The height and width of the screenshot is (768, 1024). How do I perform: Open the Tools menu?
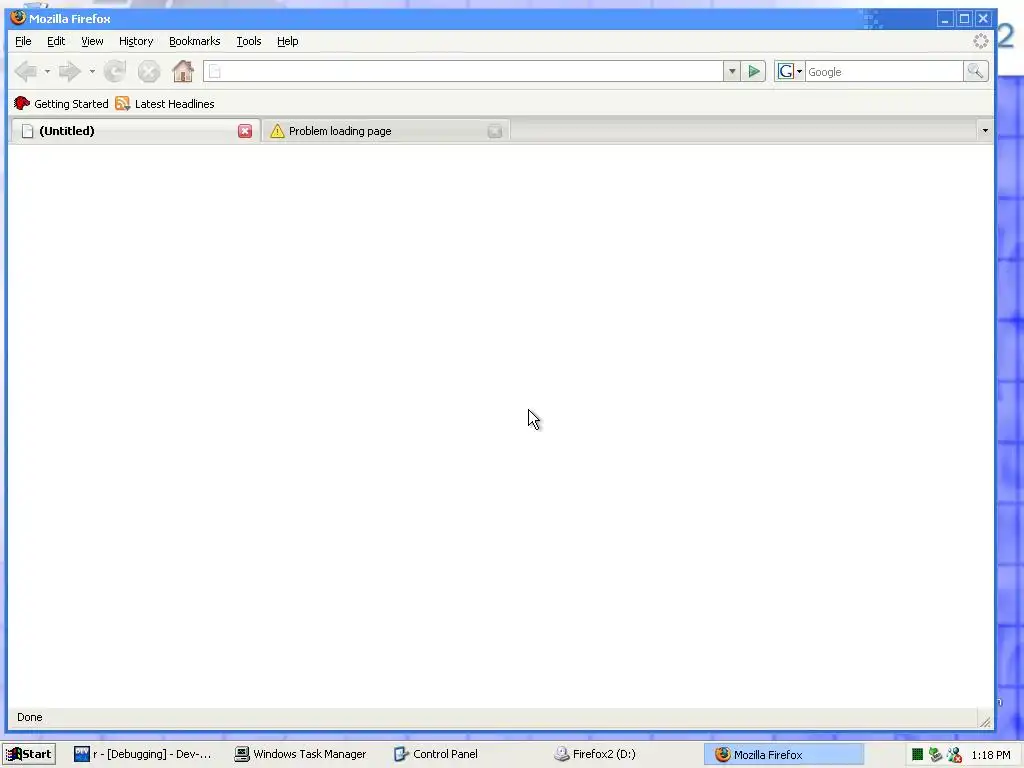click(x=249, y=41)
